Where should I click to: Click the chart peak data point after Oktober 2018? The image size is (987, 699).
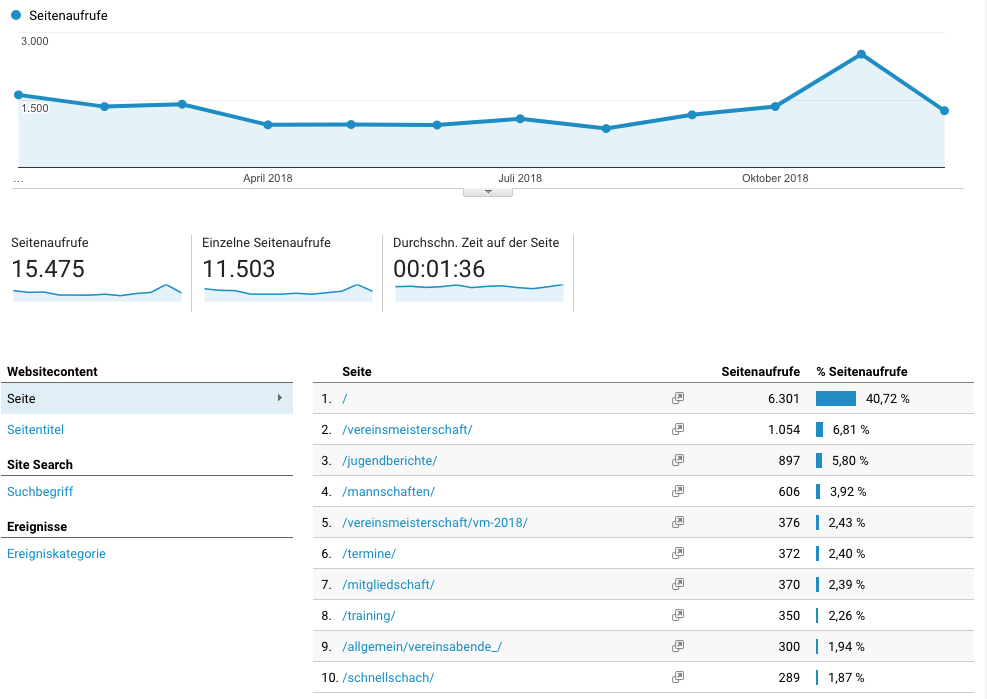[860, 54]
